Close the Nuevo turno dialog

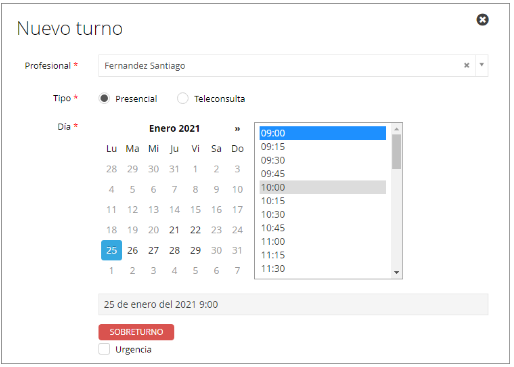pos(482,20)
